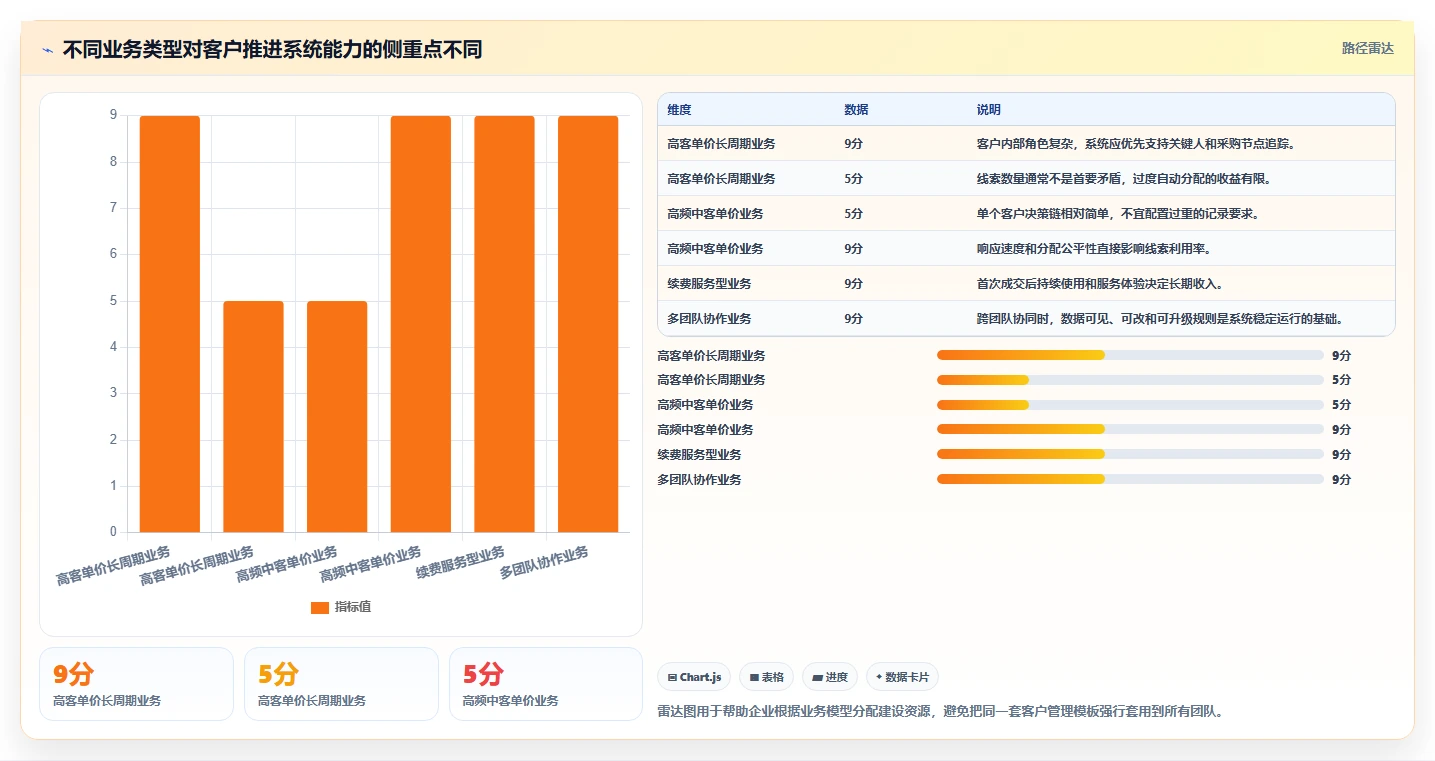Click the y-axis tick label 7
This screenshot has width=1435, height=761.
[113, 208]
